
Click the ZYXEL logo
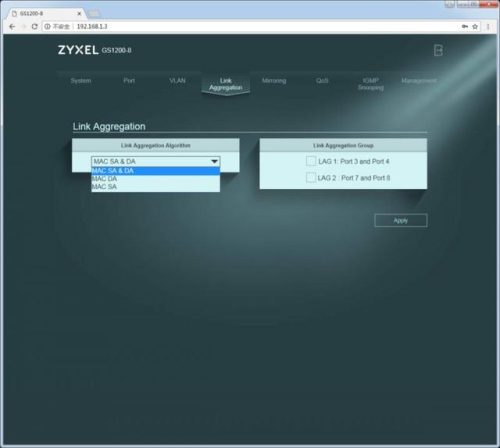point(78,50)
